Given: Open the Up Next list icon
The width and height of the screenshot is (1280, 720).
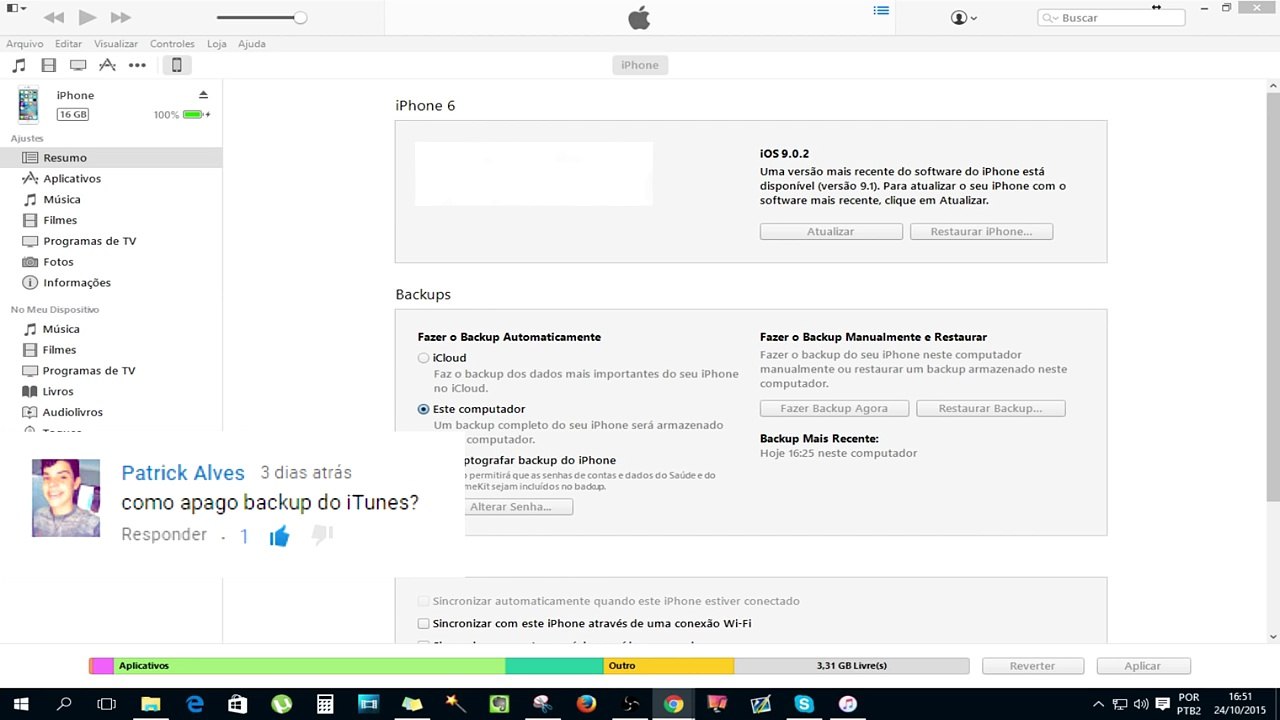Looking at the screenshot, I should (x=881, y=10).
